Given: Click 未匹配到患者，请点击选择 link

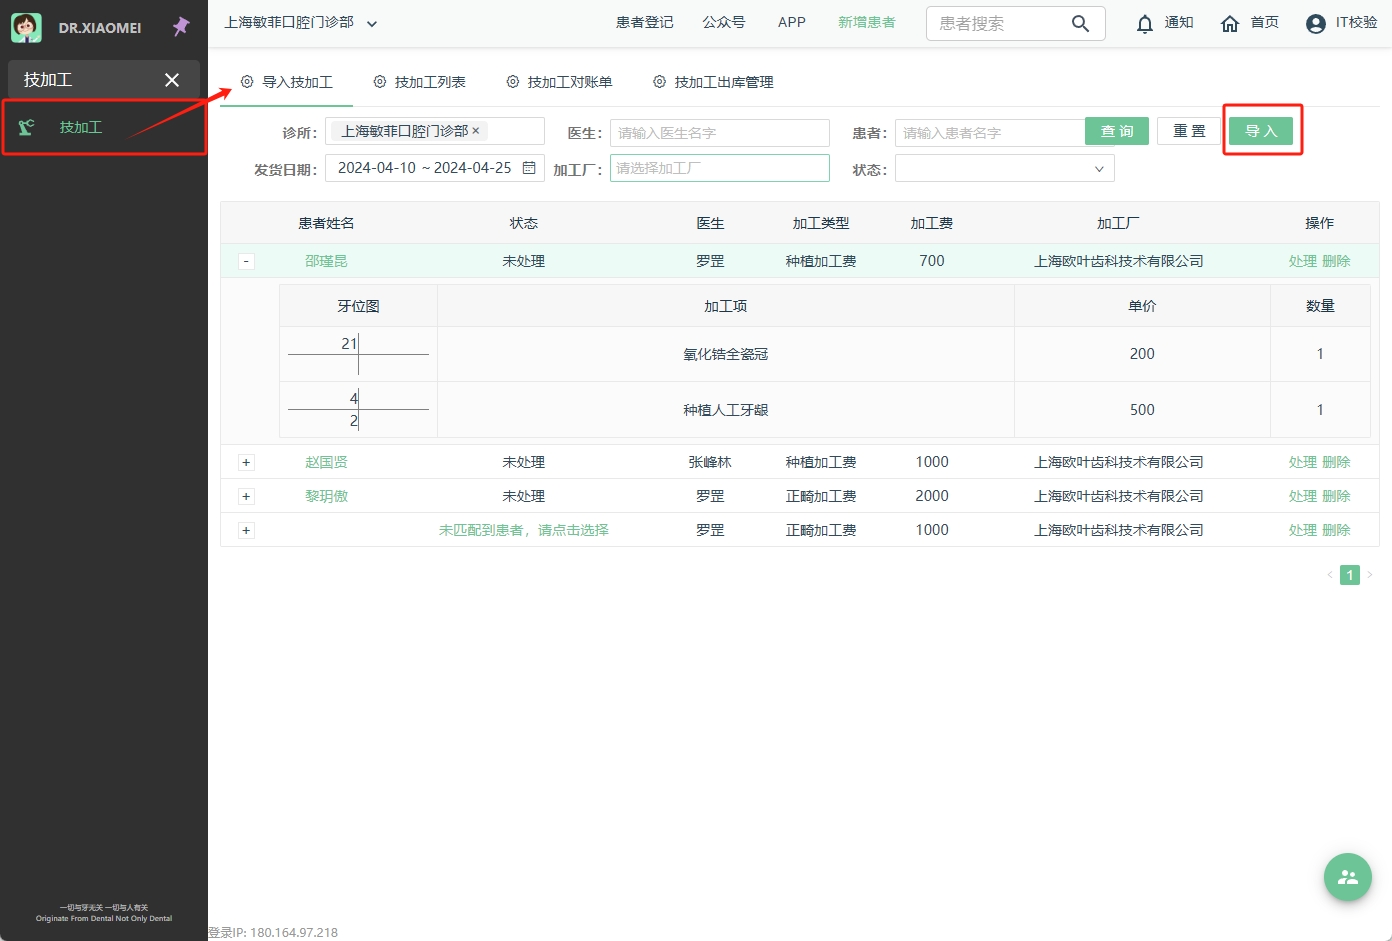Looking at the screenshot, I should (523, 530).
